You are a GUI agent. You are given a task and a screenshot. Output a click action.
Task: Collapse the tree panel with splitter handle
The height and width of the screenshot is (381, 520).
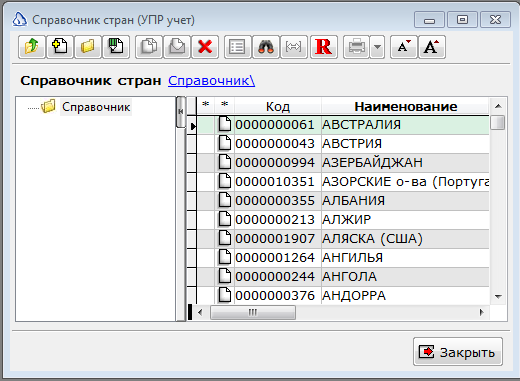click(180, 112)
